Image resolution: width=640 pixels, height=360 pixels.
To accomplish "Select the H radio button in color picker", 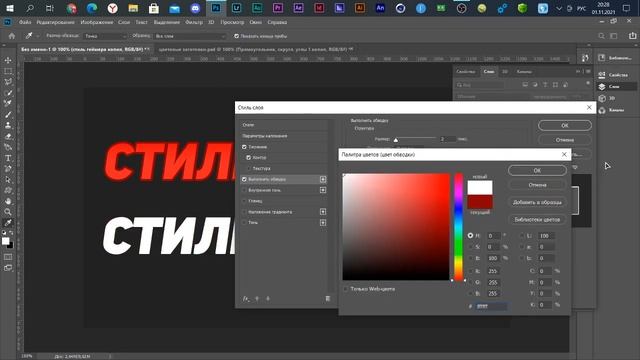I will click(470, 236).
